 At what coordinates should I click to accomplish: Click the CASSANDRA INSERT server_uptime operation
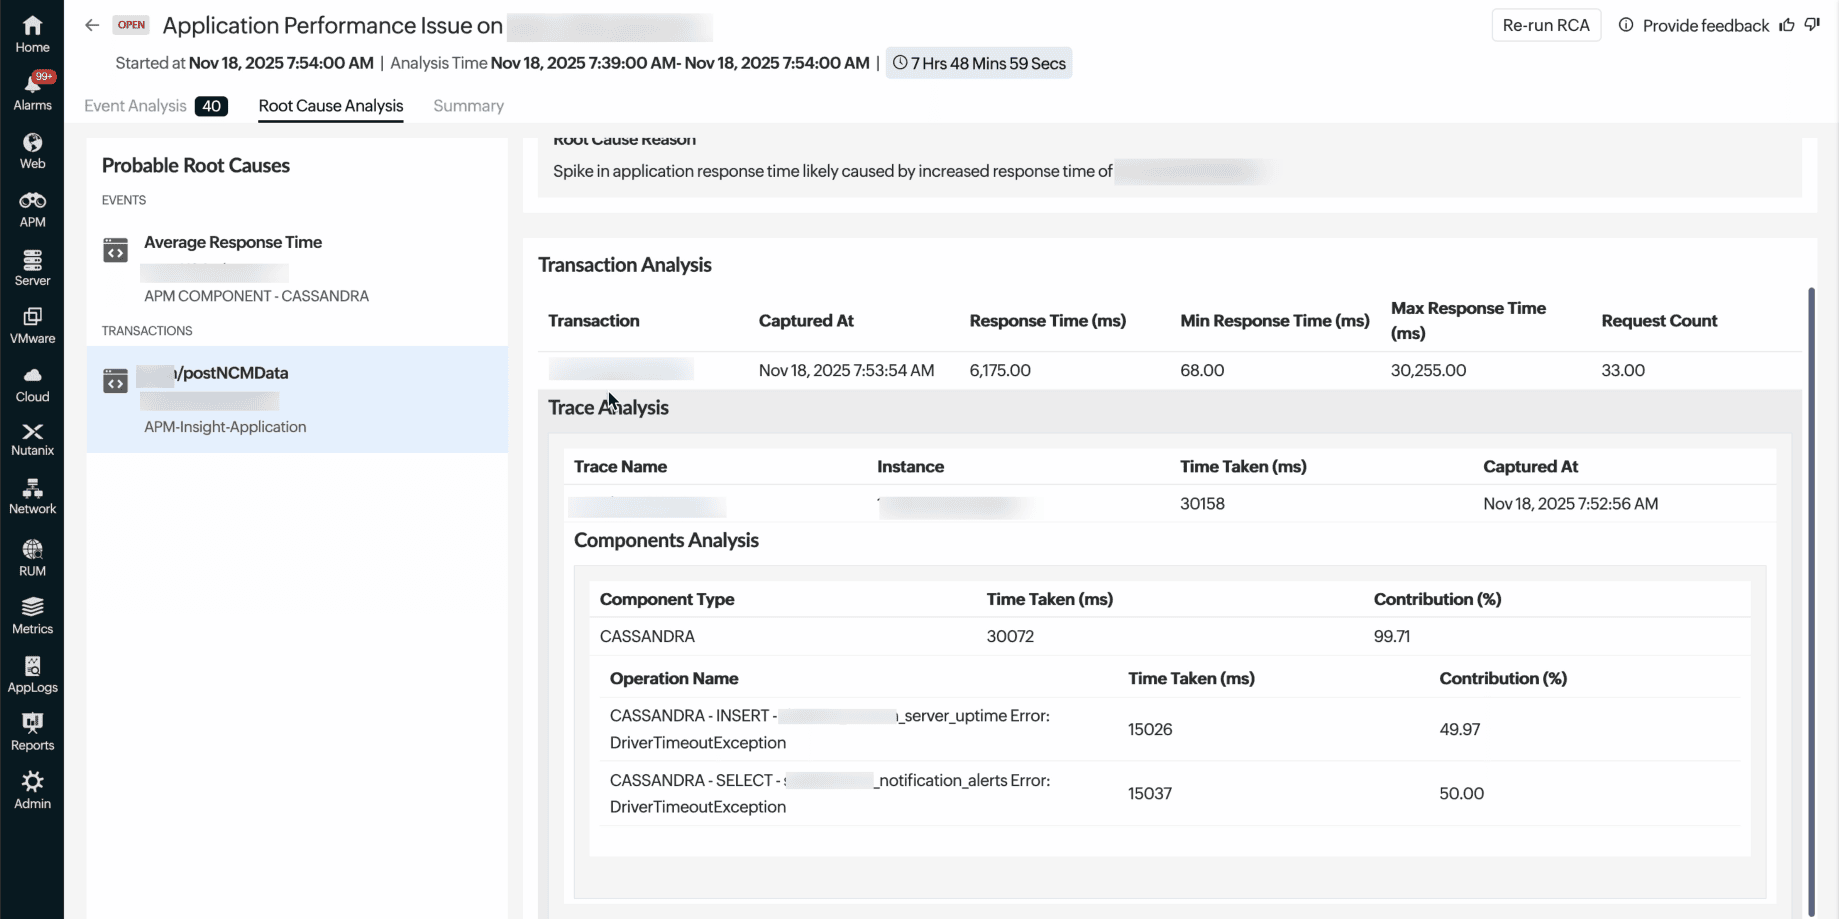pyautogui.click(x=830, y=729)
